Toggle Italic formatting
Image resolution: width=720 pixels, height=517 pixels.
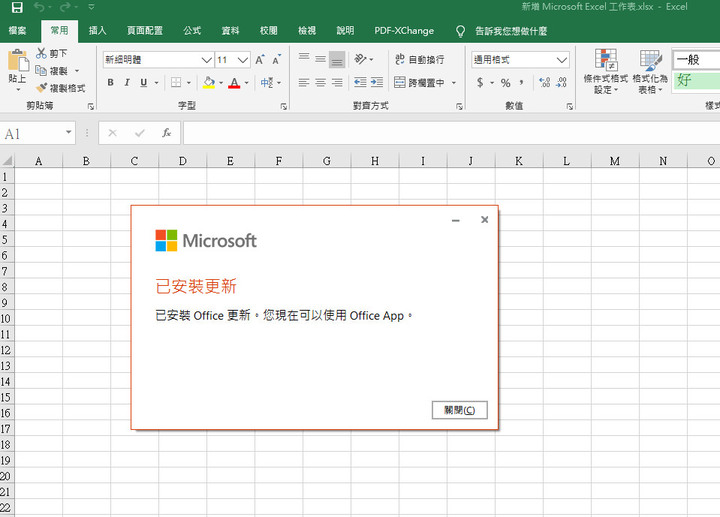[127, 83]
